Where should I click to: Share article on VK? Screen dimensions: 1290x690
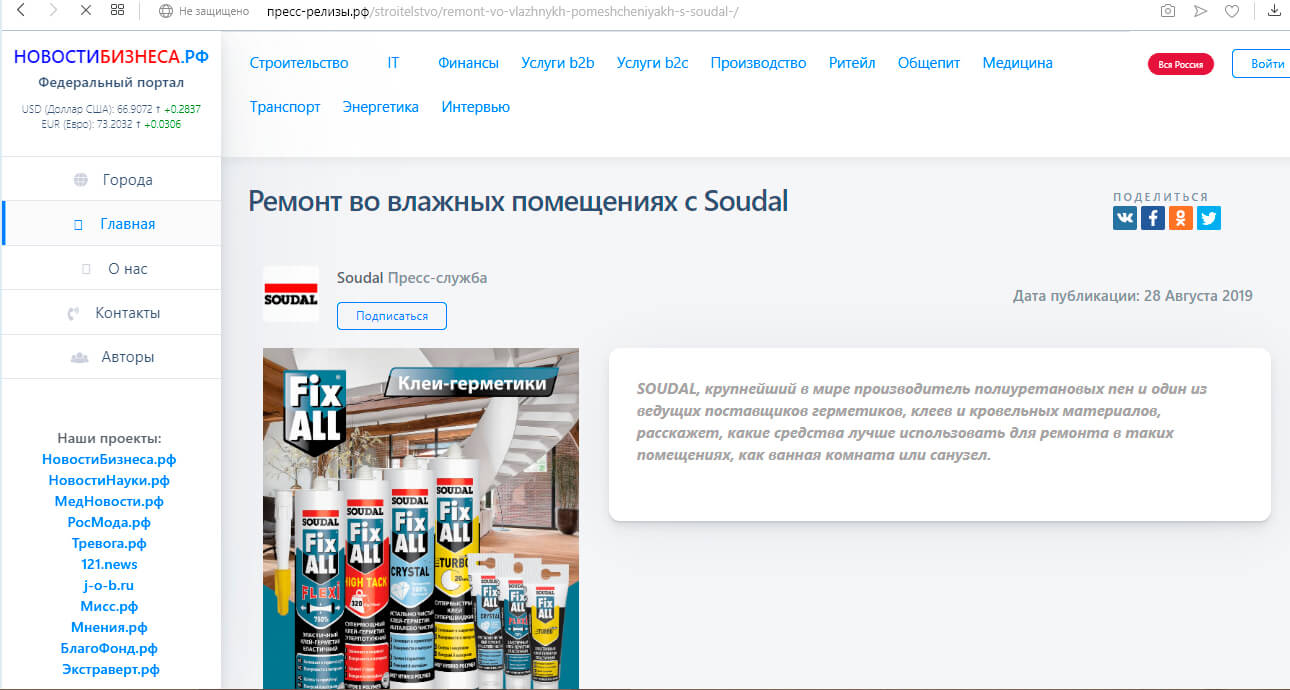pos(1125,218)
